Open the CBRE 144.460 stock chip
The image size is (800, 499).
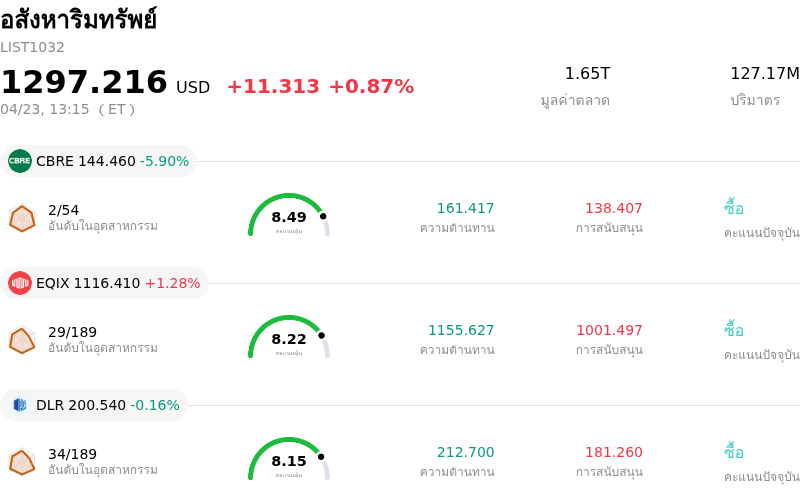[99, 161]
